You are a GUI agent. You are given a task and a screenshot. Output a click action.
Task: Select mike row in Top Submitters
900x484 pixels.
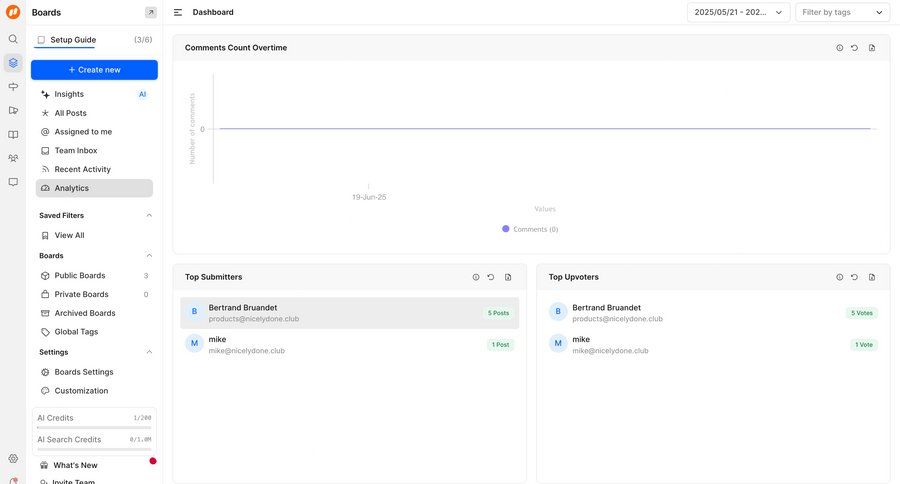coord(350,344)
